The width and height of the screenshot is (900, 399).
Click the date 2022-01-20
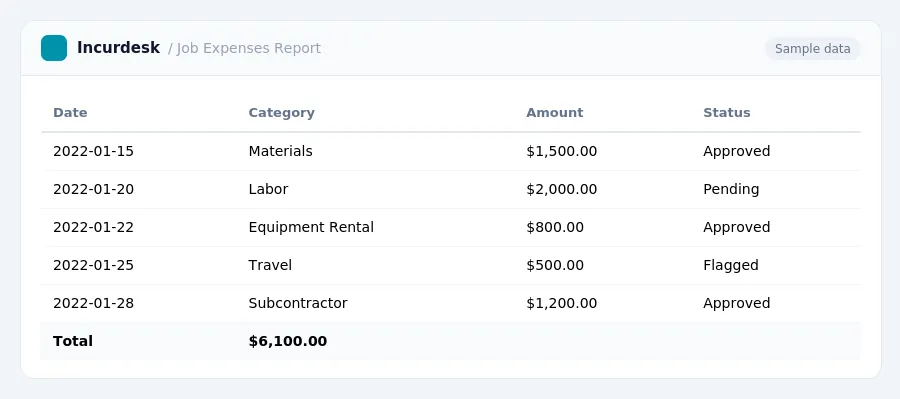click(93, 189)
